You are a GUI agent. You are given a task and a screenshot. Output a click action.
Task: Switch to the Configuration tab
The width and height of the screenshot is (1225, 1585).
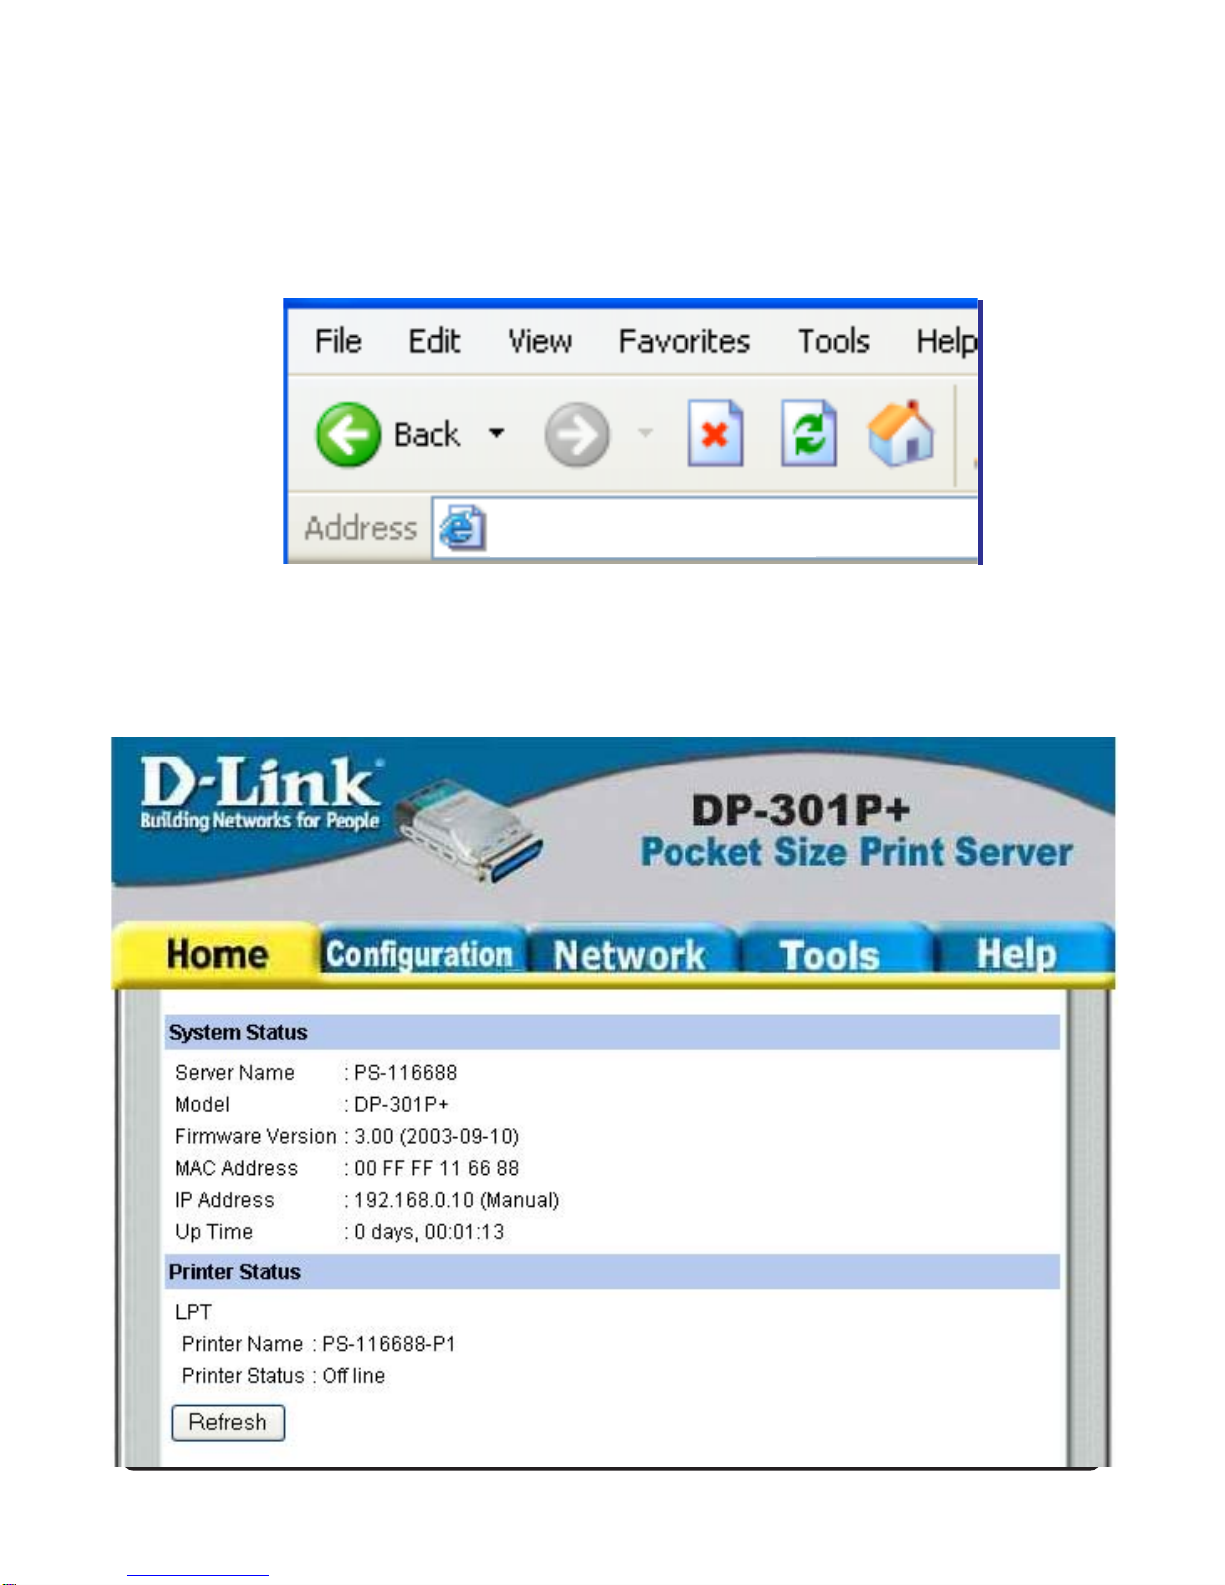tap(420, 953)
